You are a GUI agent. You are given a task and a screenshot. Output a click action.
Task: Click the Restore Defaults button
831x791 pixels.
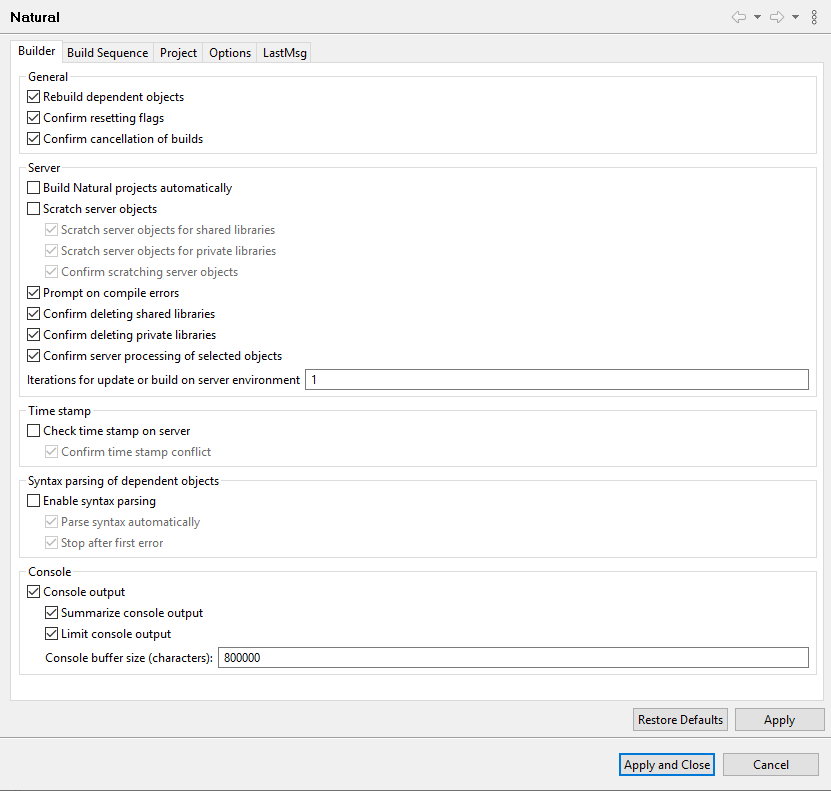680,720
